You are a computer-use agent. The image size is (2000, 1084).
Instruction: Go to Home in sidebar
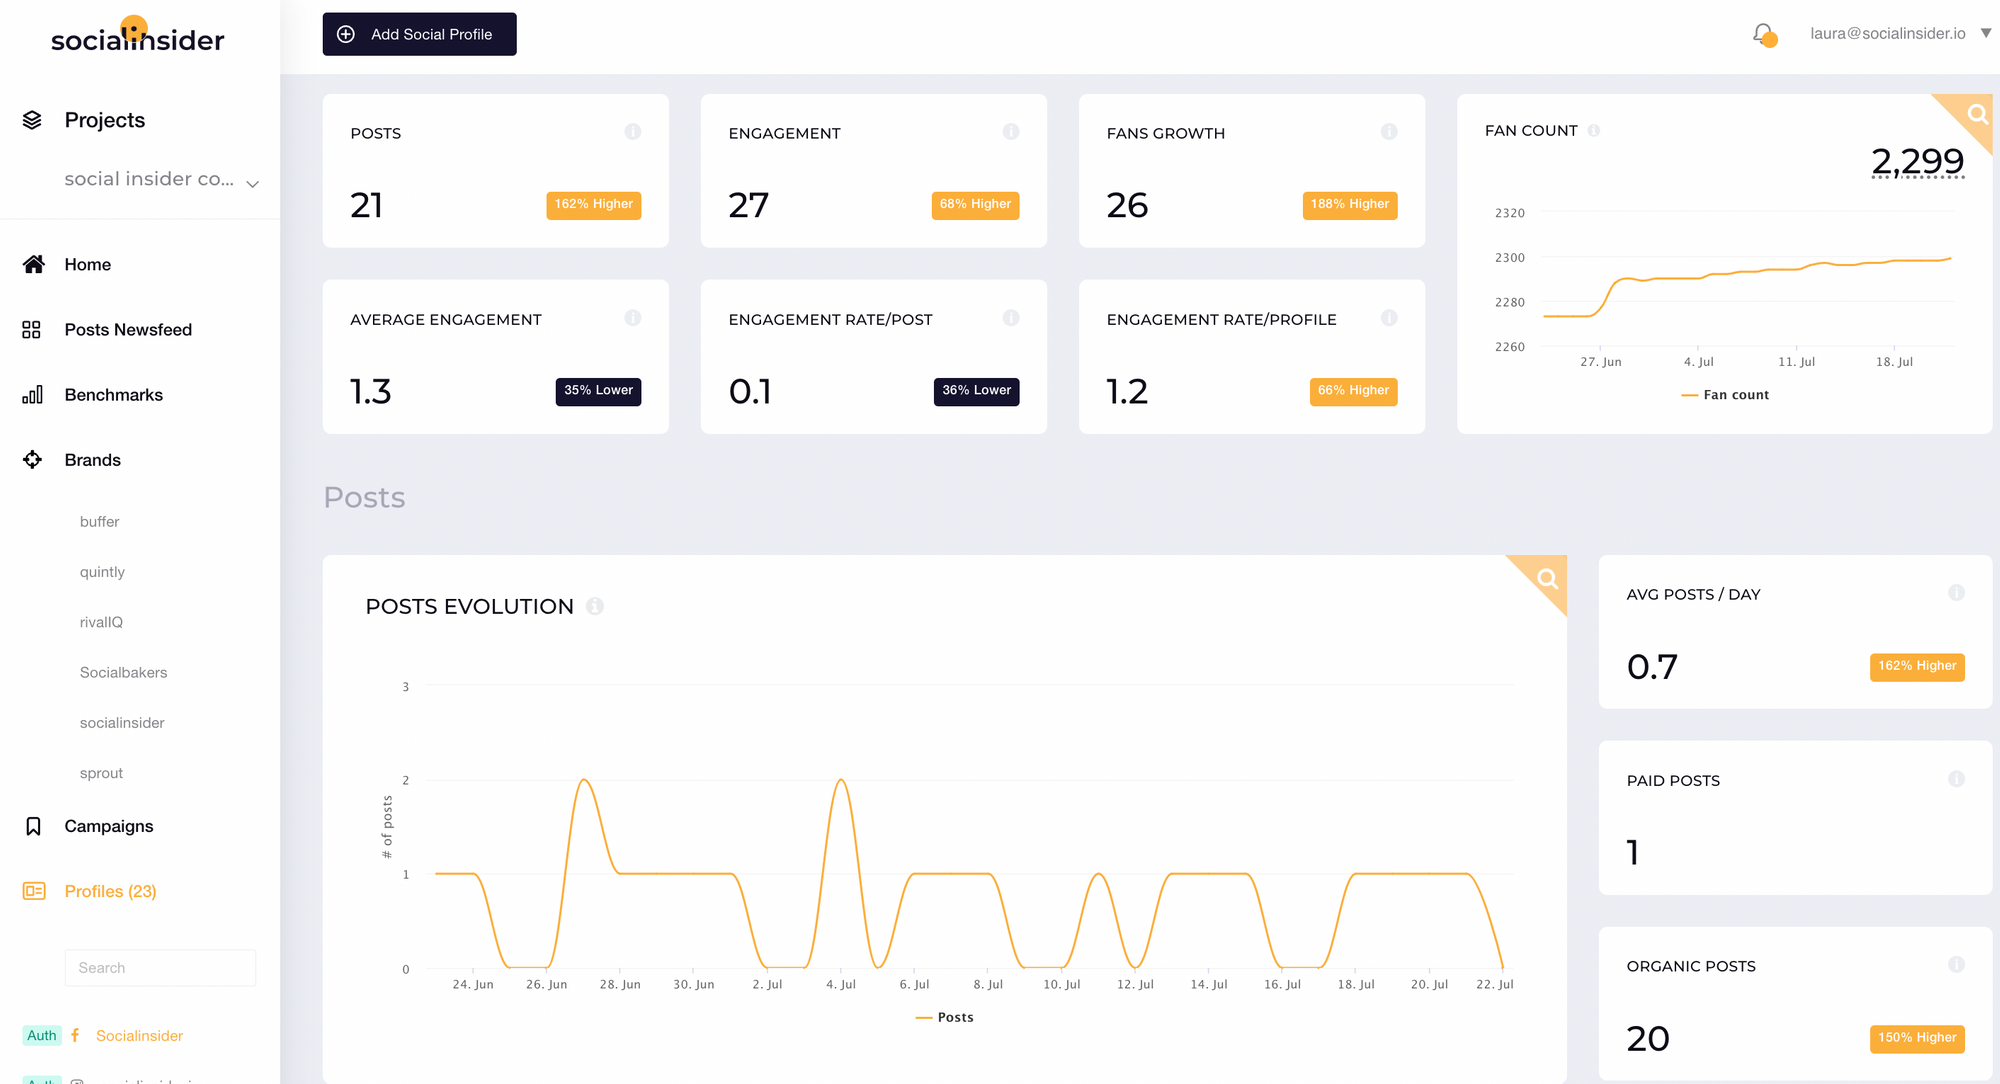coord(88,264)
